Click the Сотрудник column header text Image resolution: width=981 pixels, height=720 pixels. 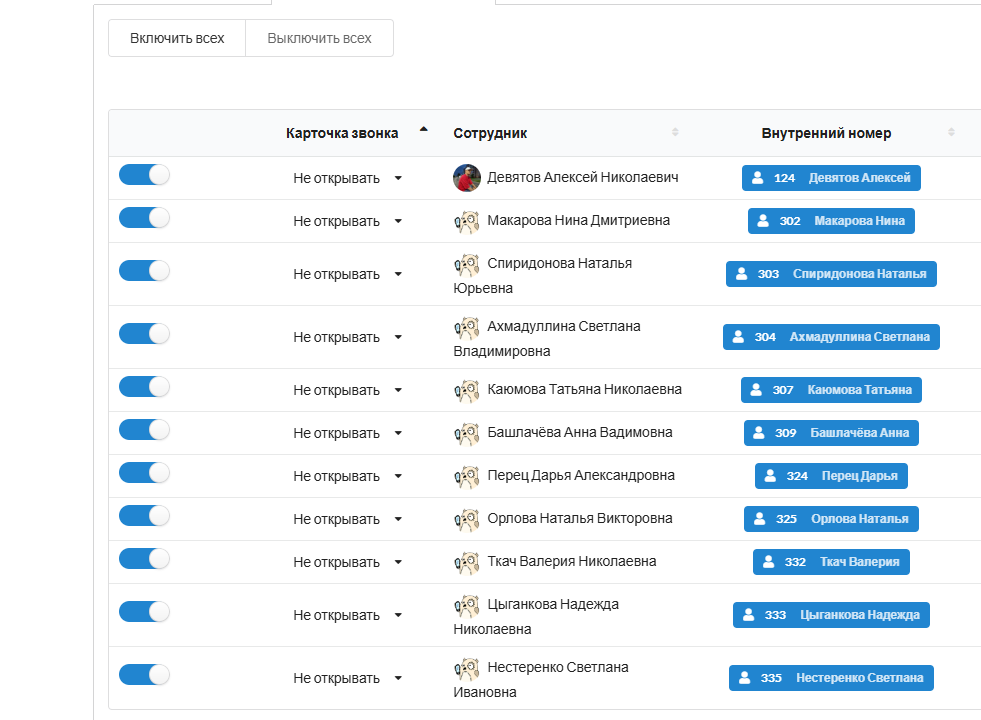pos(490,133)
